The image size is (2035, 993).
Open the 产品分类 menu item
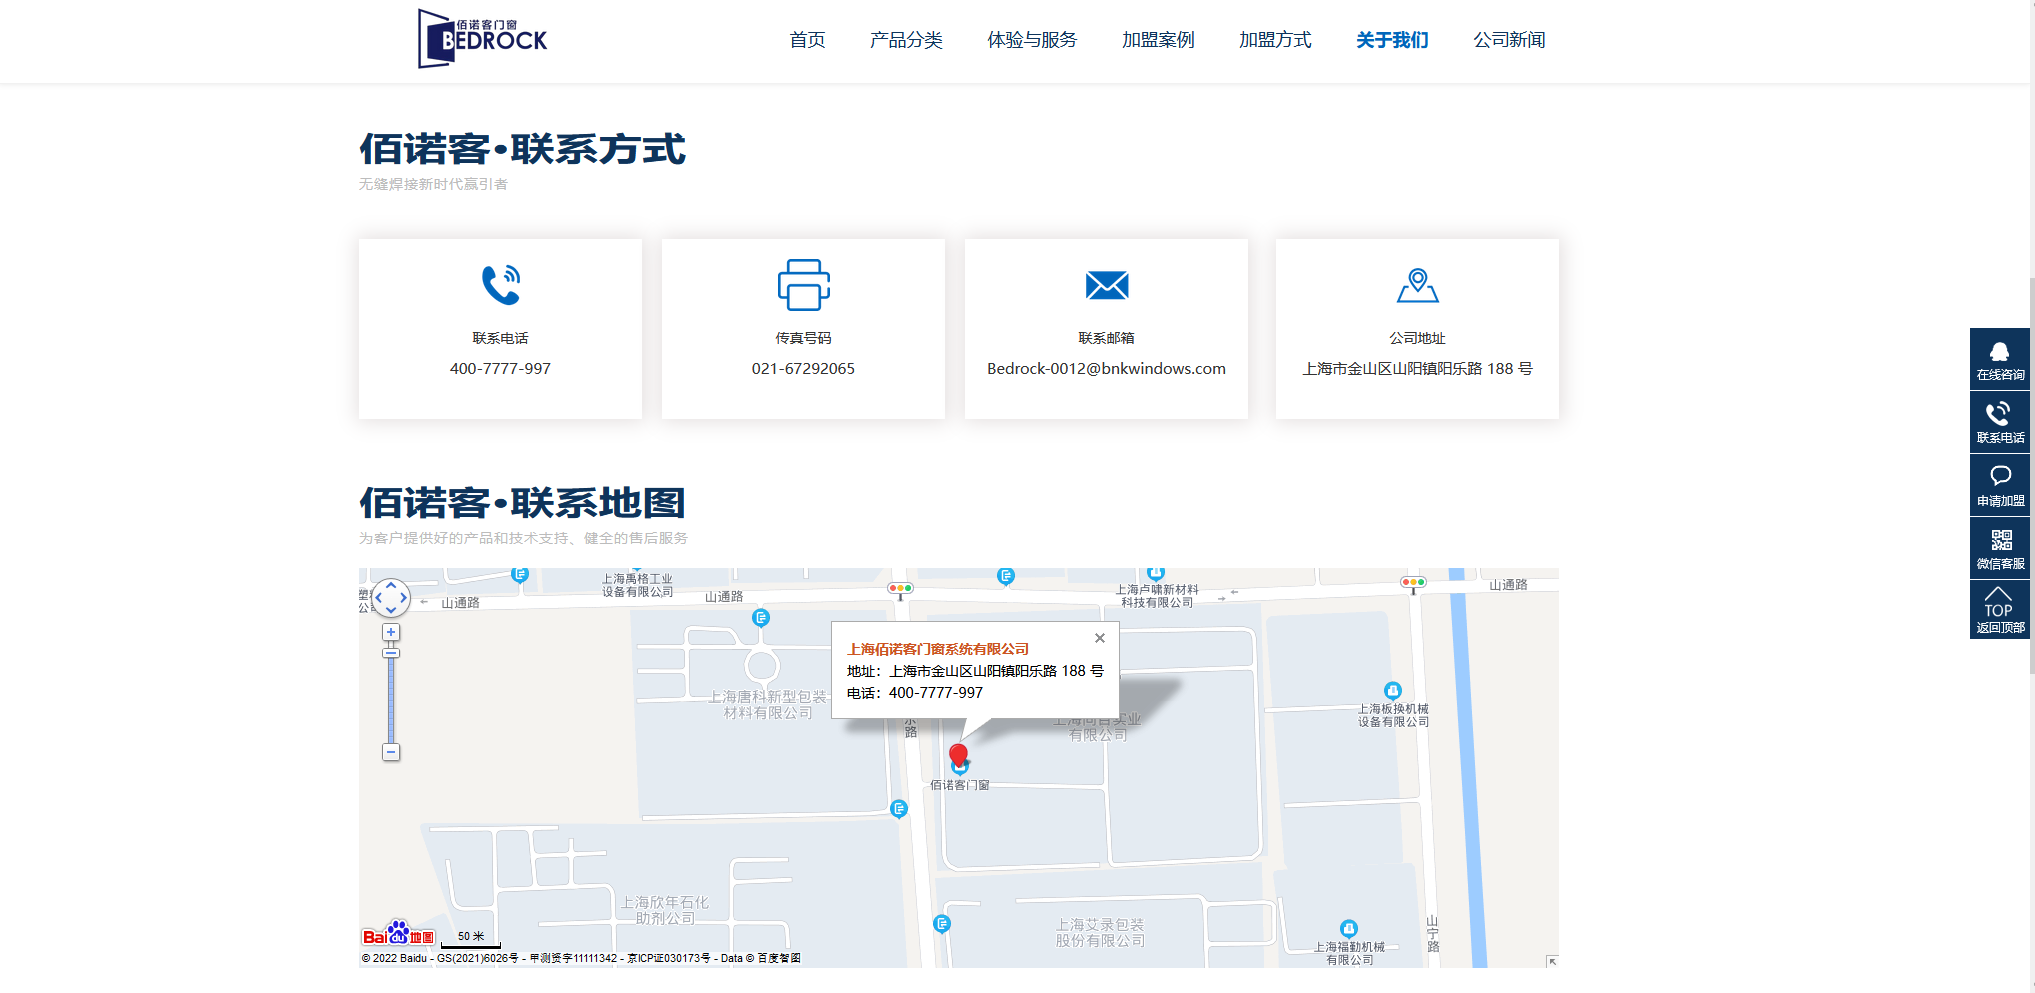point(905,40)
